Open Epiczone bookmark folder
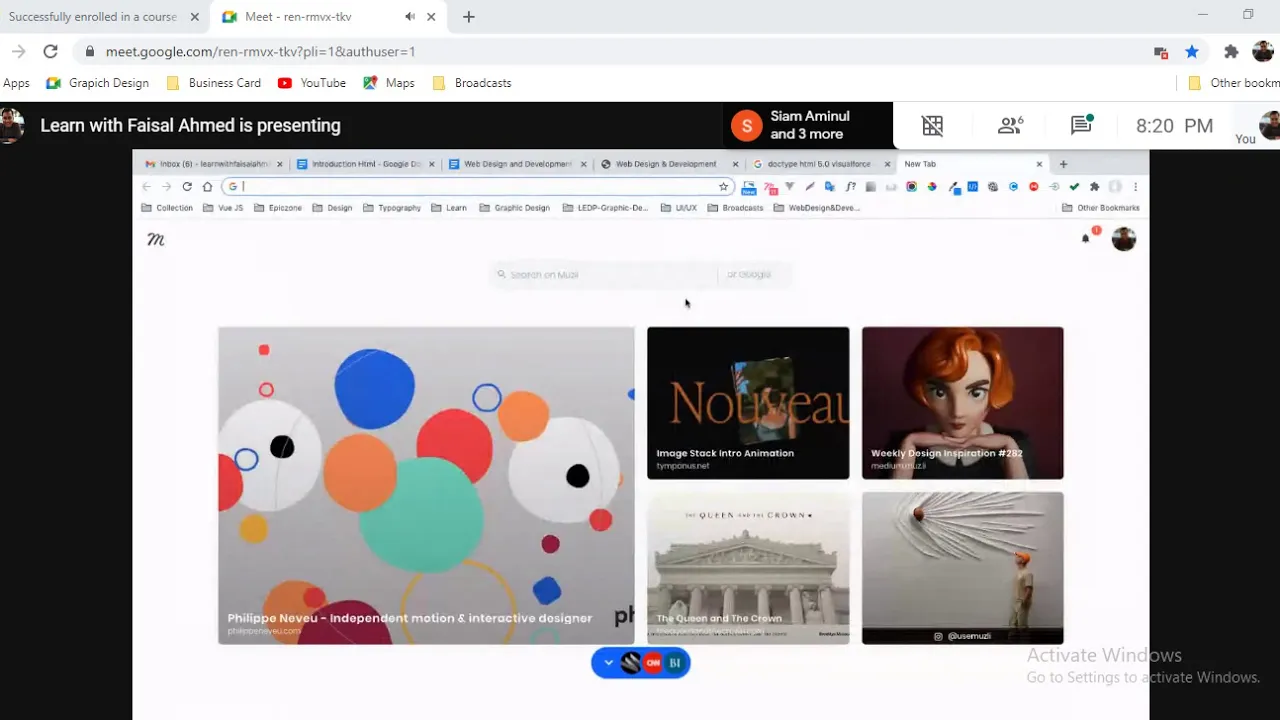This screenshot has height=720, width=1280. 278,208
